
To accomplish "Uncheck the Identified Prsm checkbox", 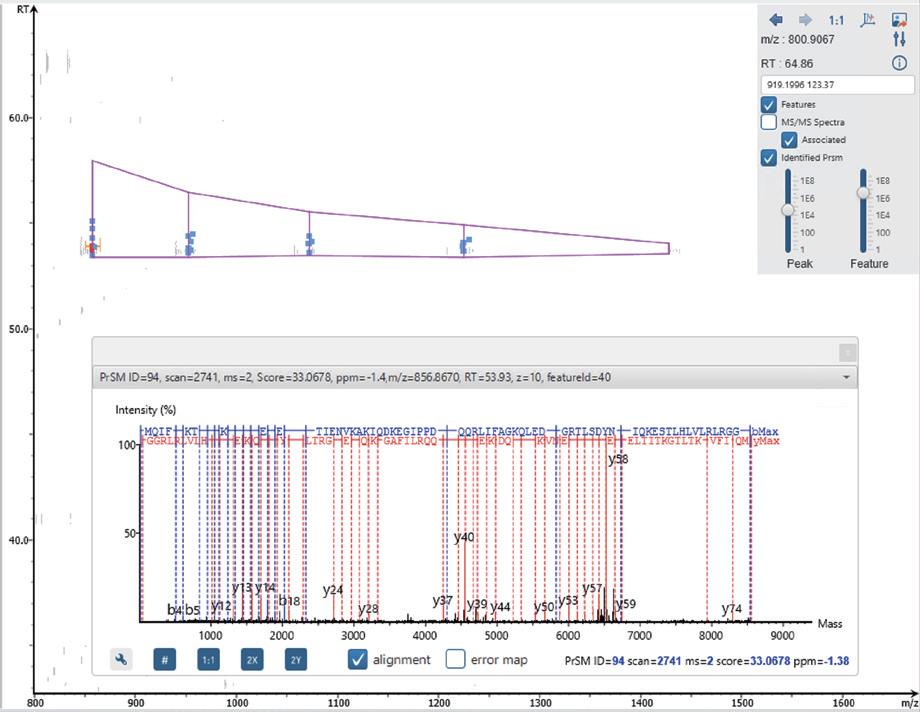I will pyautogui.click(x=769, y=158).
